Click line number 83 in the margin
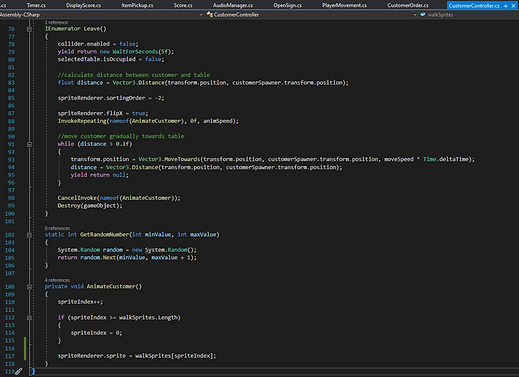The height and width of the screenshot is (377, 519). (x=11, y=83)
